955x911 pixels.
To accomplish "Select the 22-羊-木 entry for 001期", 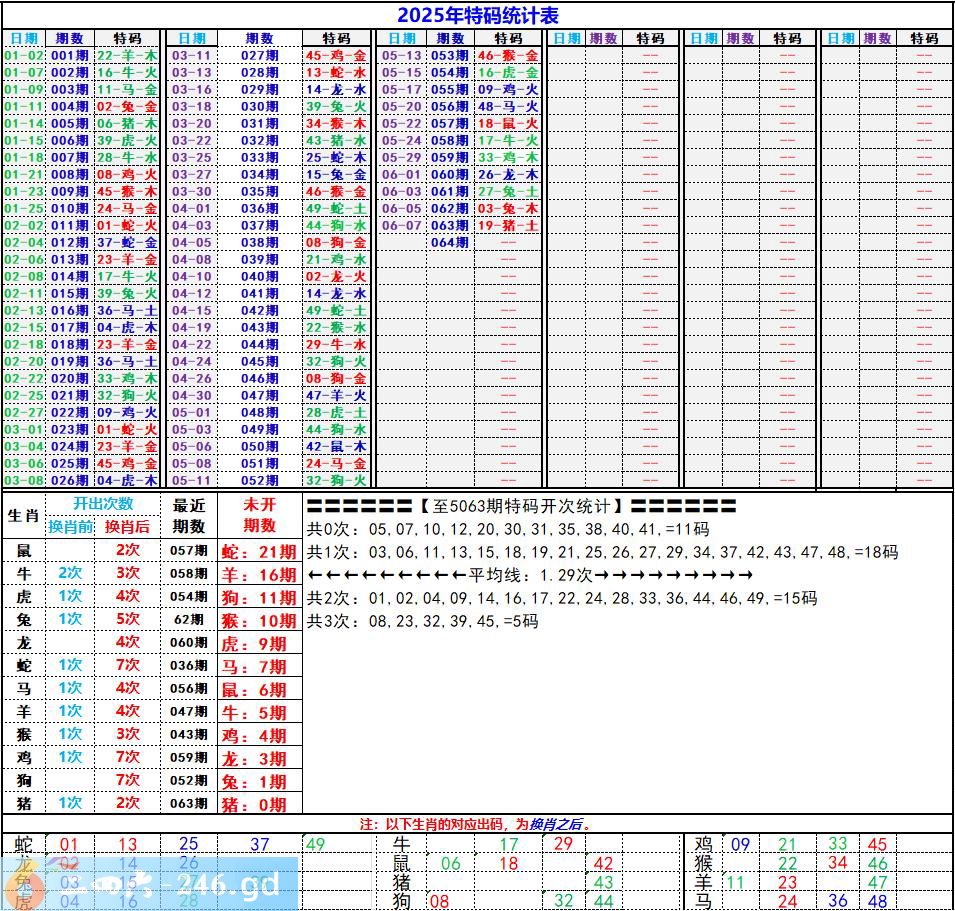I will 127,56.
